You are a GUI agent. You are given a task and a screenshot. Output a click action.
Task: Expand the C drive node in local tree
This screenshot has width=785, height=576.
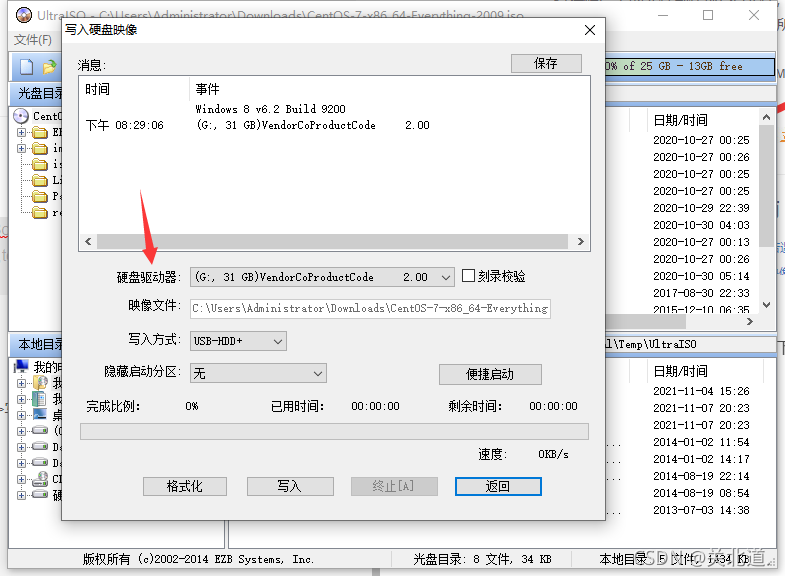click(21, 431)
